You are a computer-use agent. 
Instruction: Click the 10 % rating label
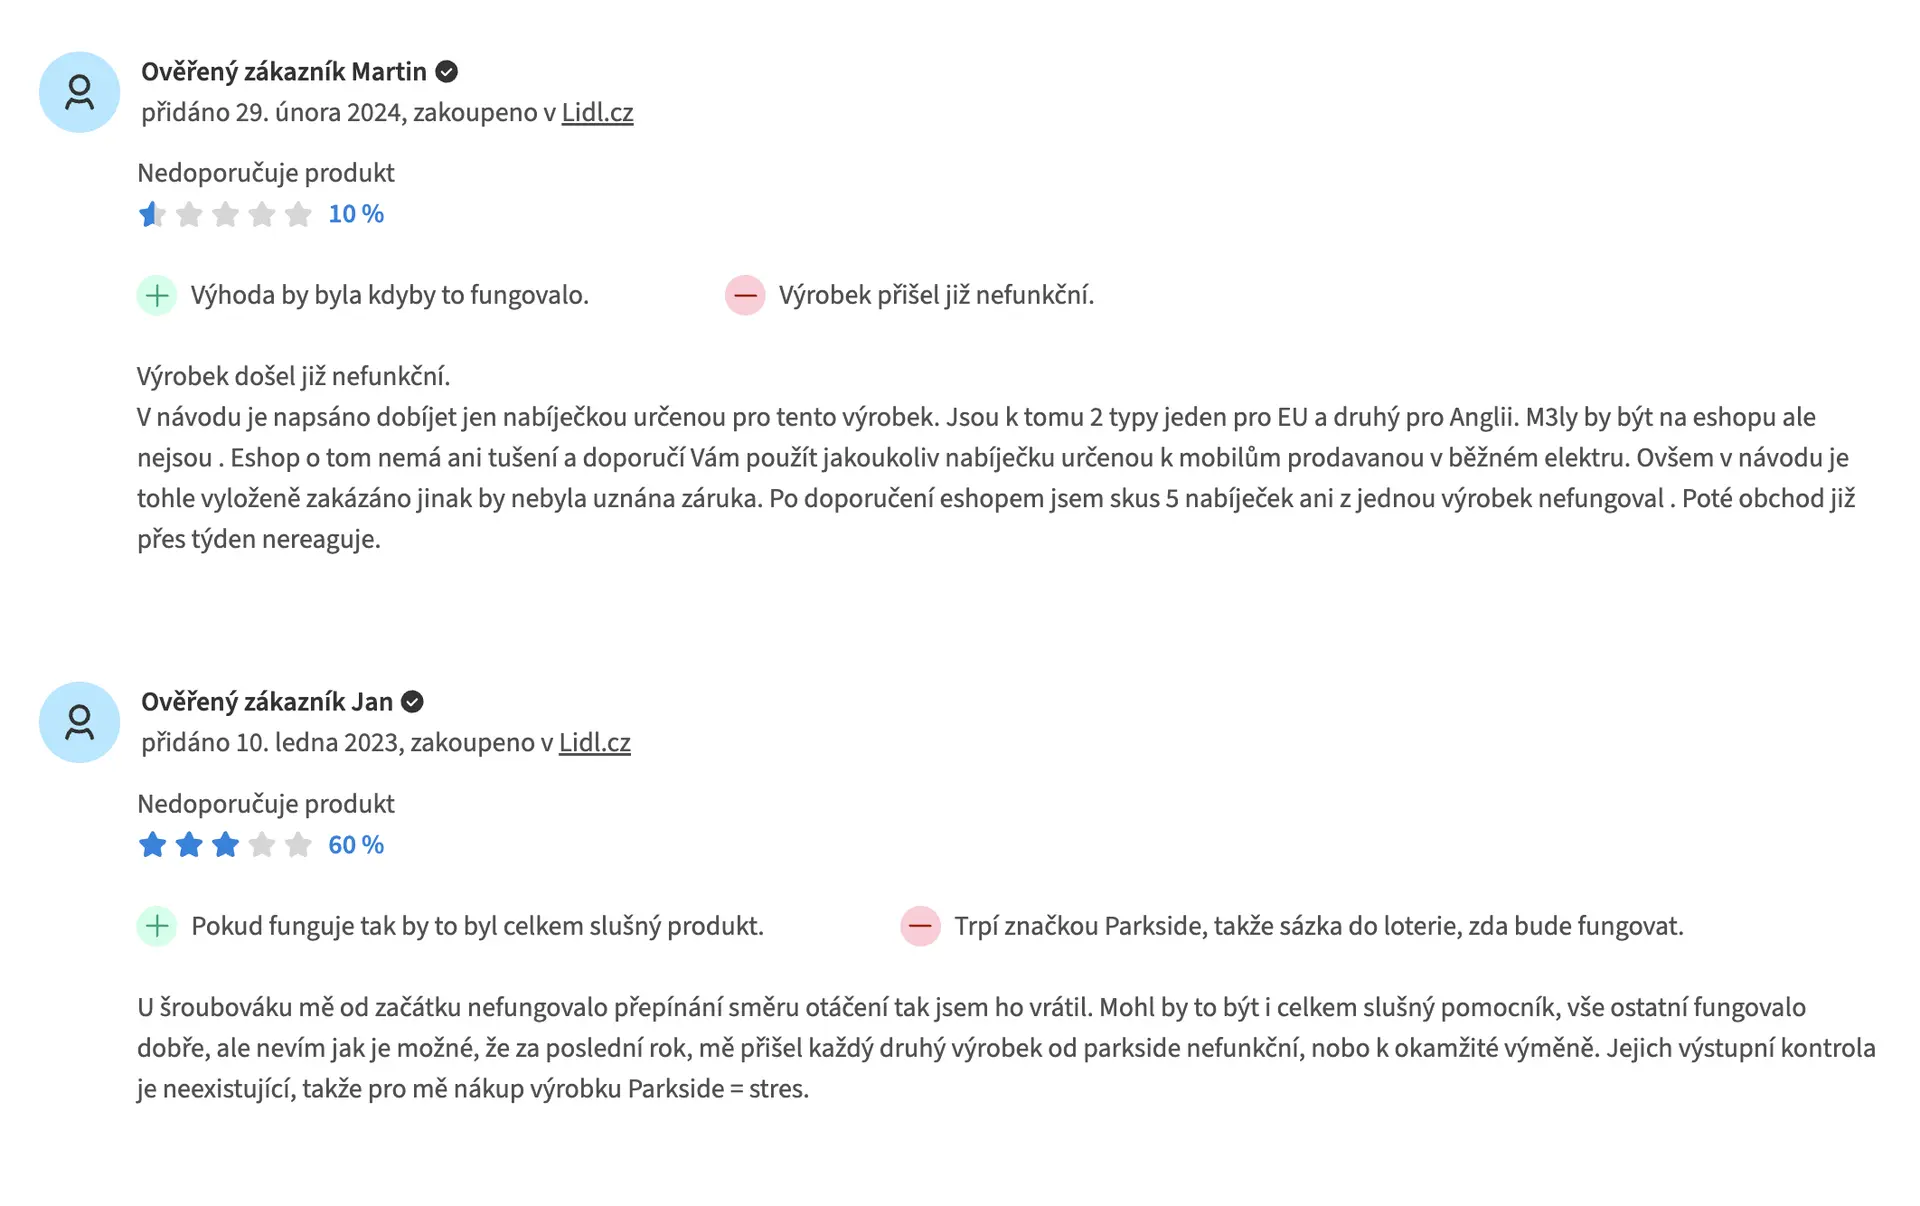click(356, 214)
